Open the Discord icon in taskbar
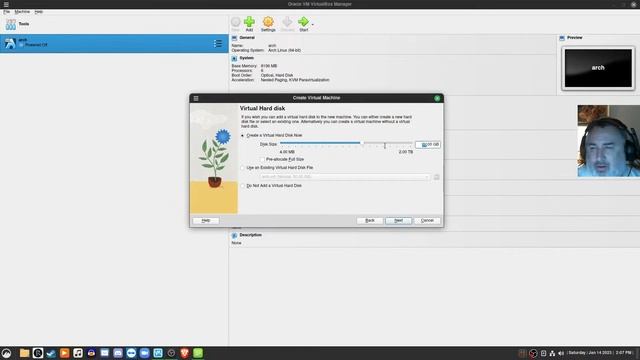 click(118, 353)
